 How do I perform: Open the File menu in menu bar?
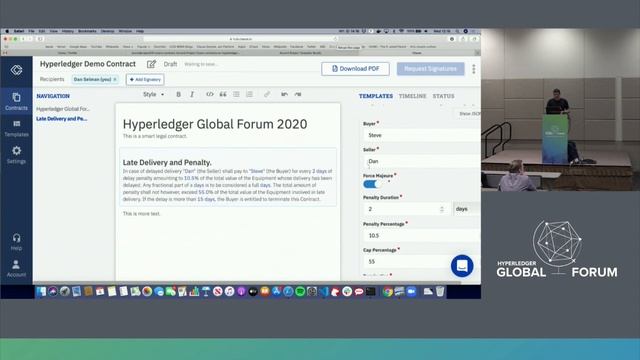(31, 31)
